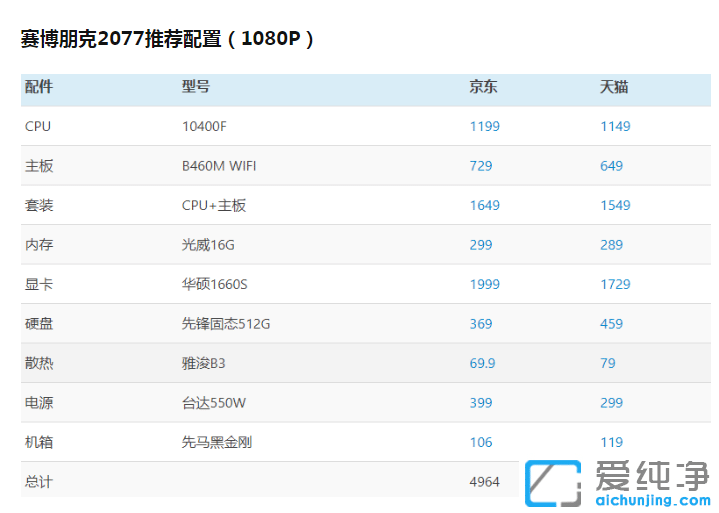Click JD price 729 for B460M WIFI motherboard

pos(480,166)
